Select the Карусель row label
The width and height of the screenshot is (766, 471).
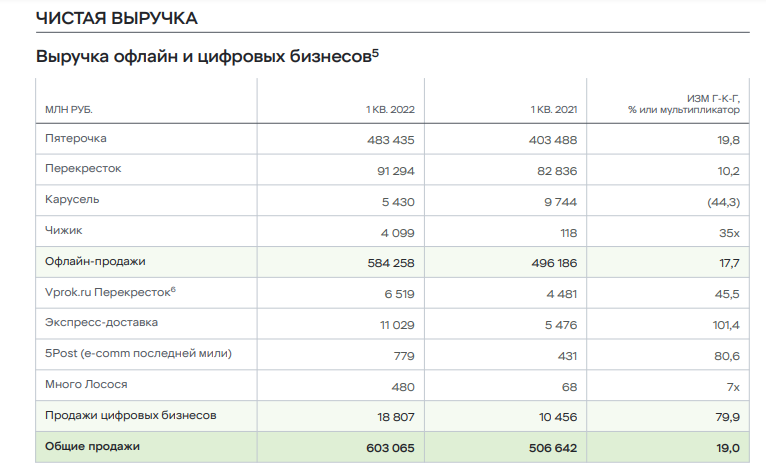coord(72,200)
